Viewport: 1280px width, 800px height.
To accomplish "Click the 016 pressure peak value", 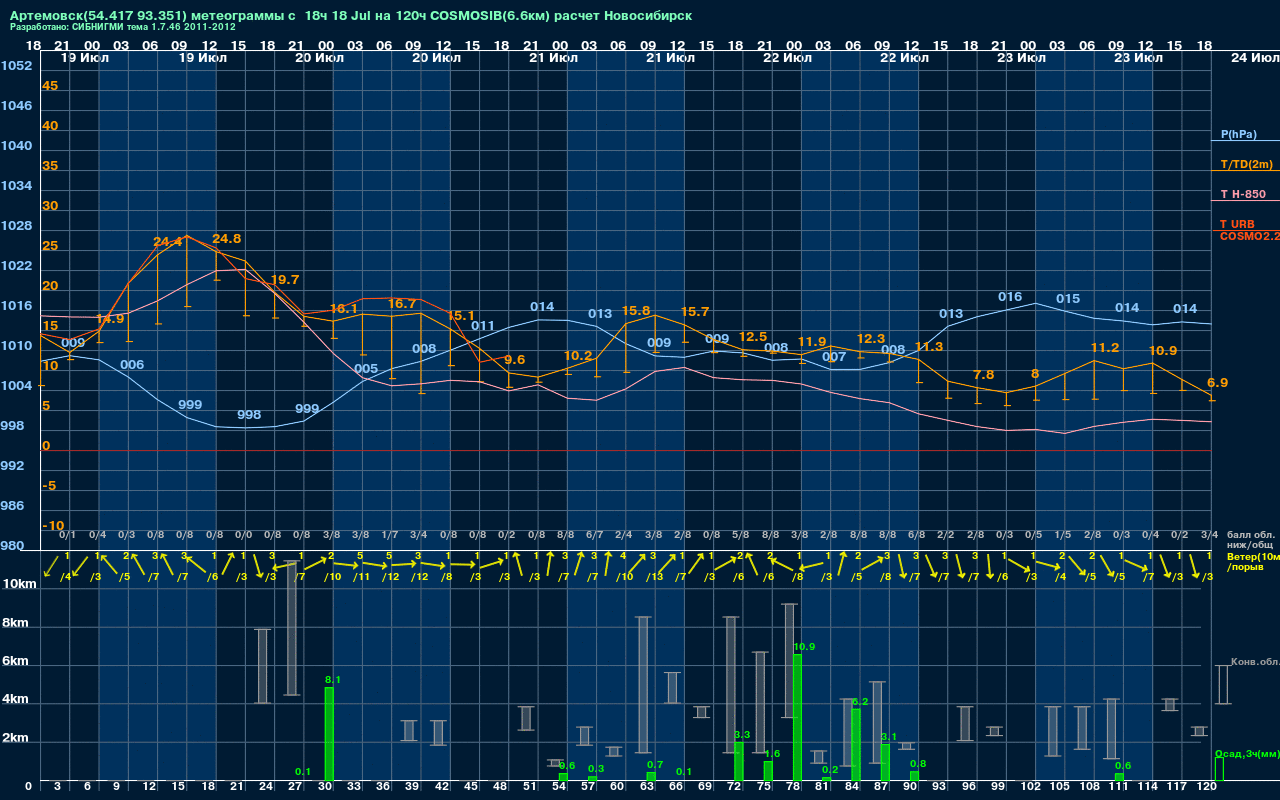I will (1010, 297).
